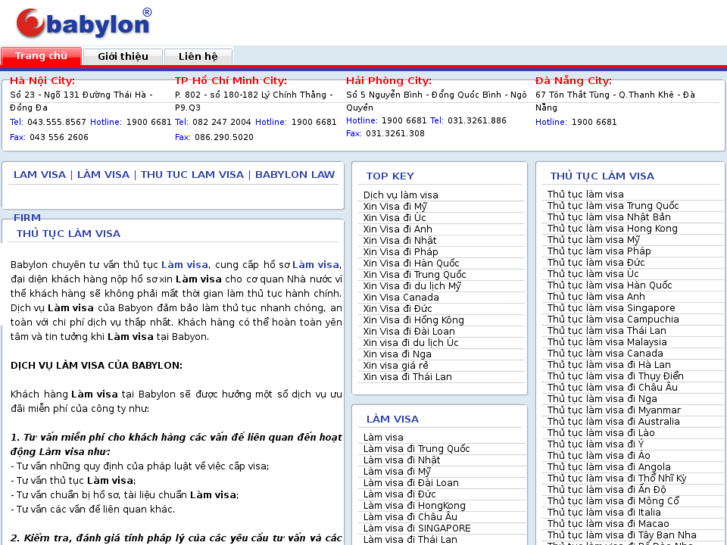The width and height of the screenshot is (727, 545).
Task: Select Xin visa giá rẻ link
Action: point(395,366)
